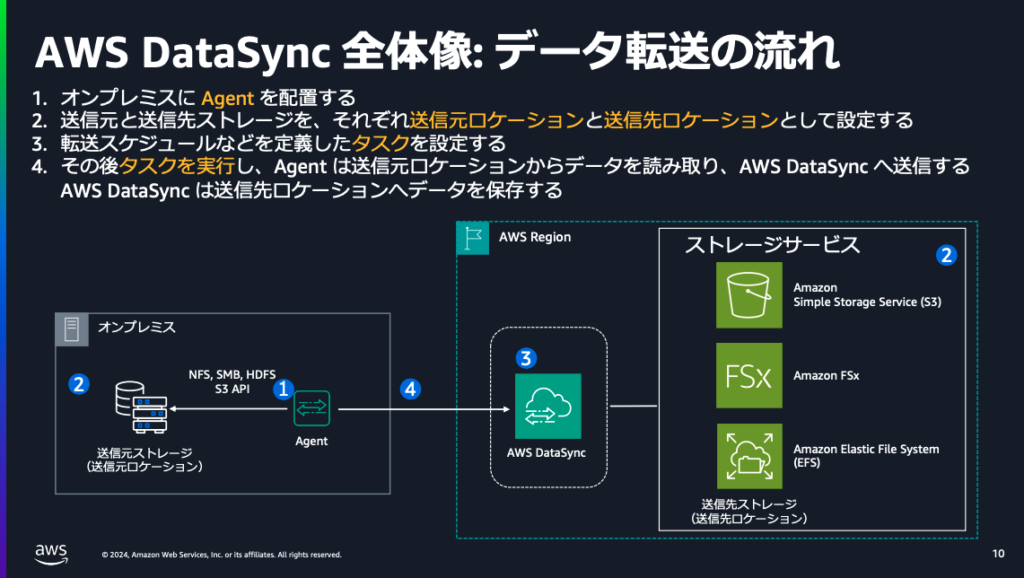Select the "Amazon Simple Storage Service (S3)" label
Screen dimensions: 1024x578
[867, 295]
